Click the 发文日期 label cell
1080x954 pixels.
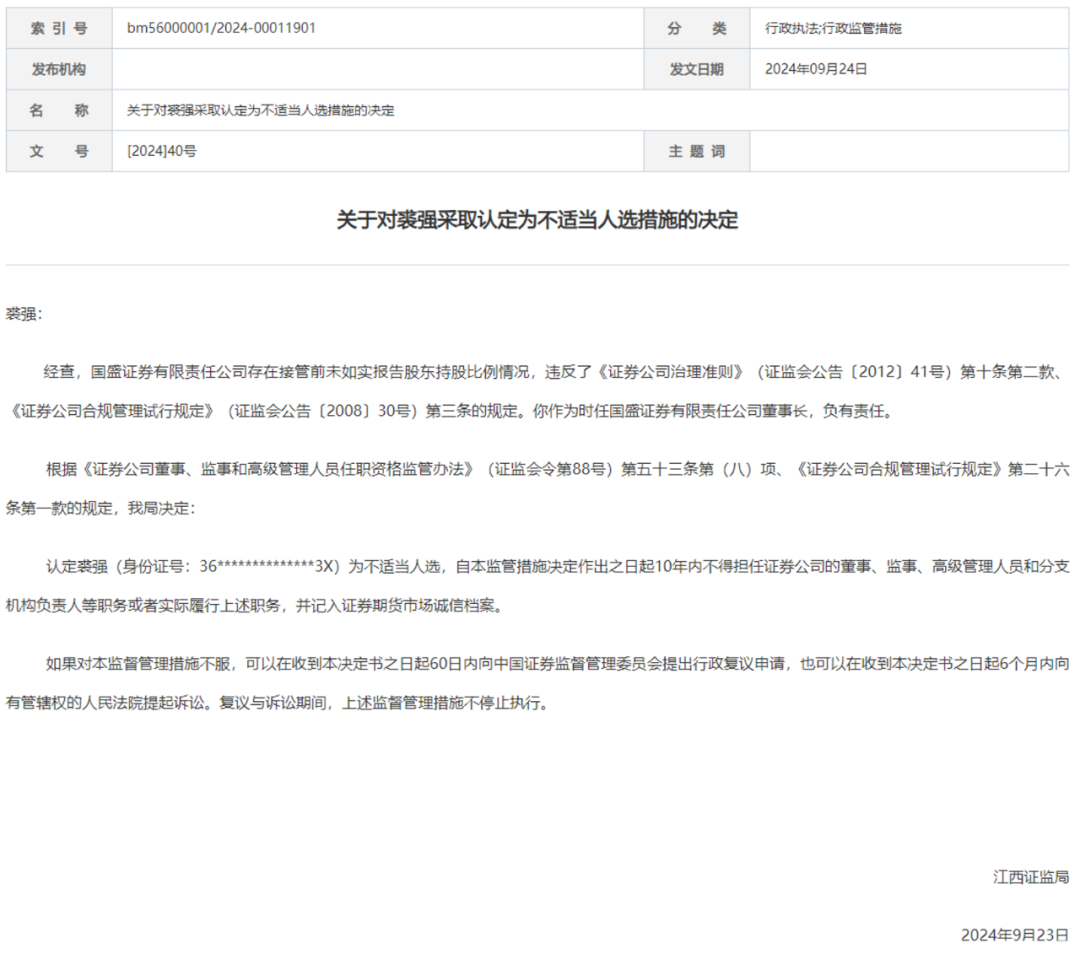[697, 69]
